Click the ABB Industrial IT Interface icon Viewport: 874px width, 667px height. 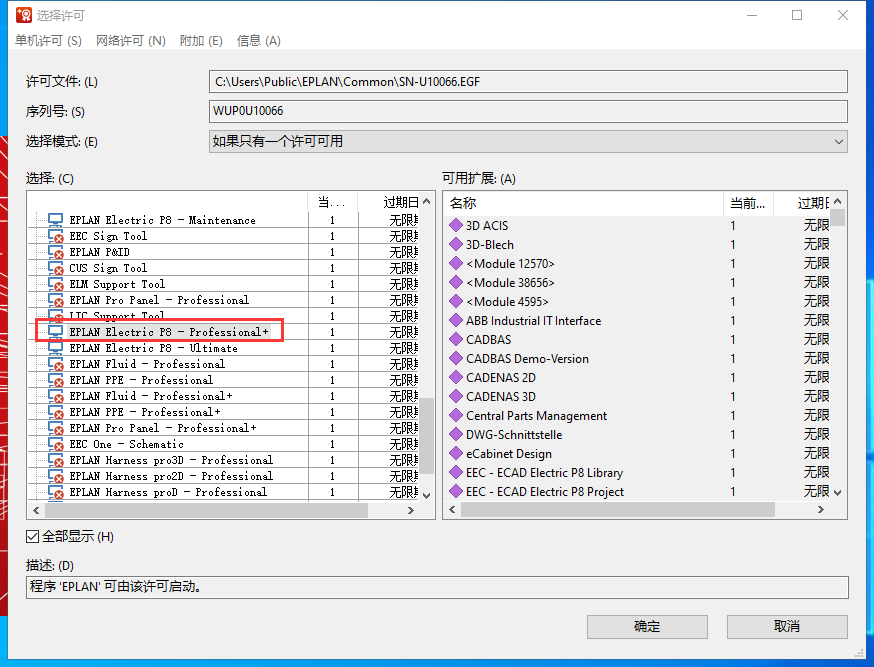[x=456, y=320]
